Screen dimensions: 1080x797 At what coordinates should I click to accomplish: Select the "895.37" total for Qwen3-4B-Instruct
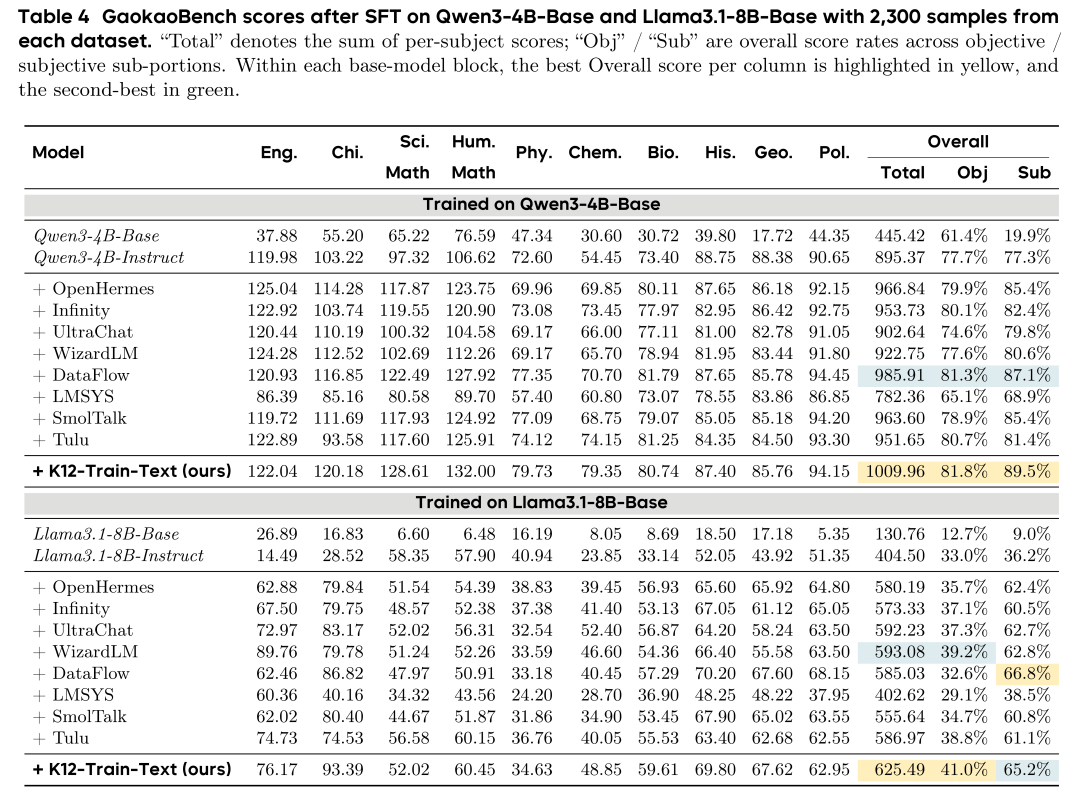pyautogui.click(x=900, y=258)
